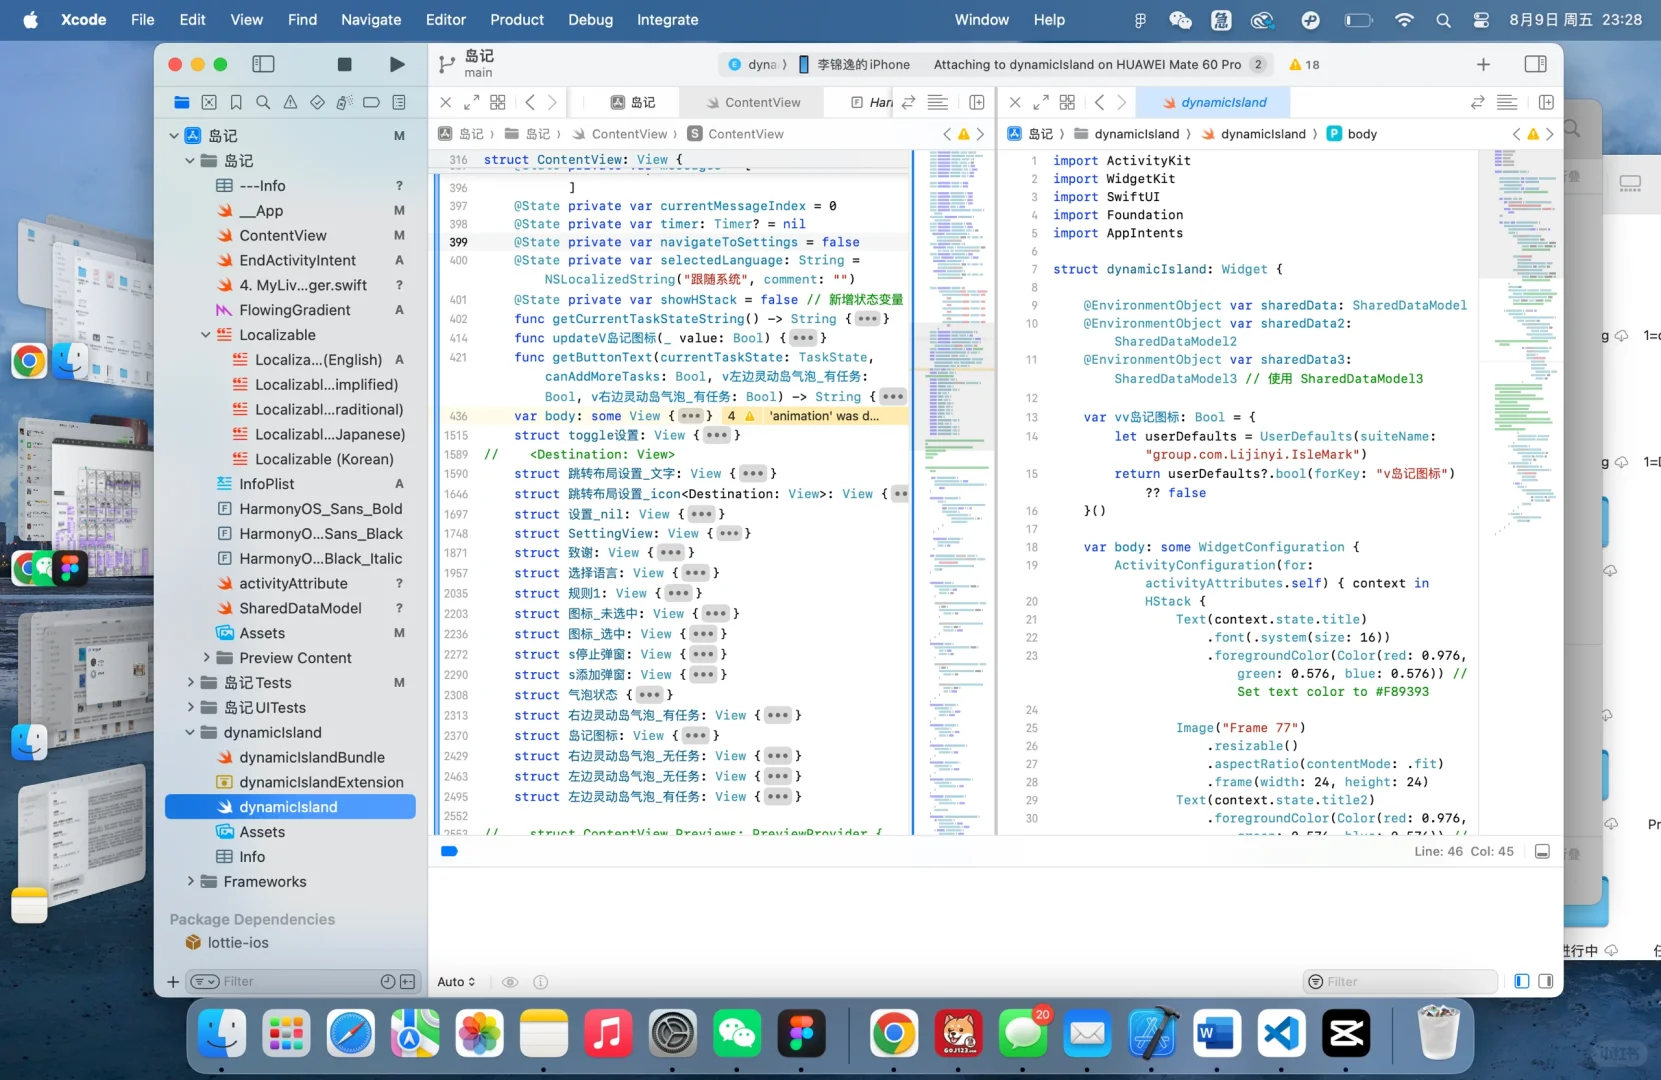Open the Auto variables scope selector

pos(456,981)
